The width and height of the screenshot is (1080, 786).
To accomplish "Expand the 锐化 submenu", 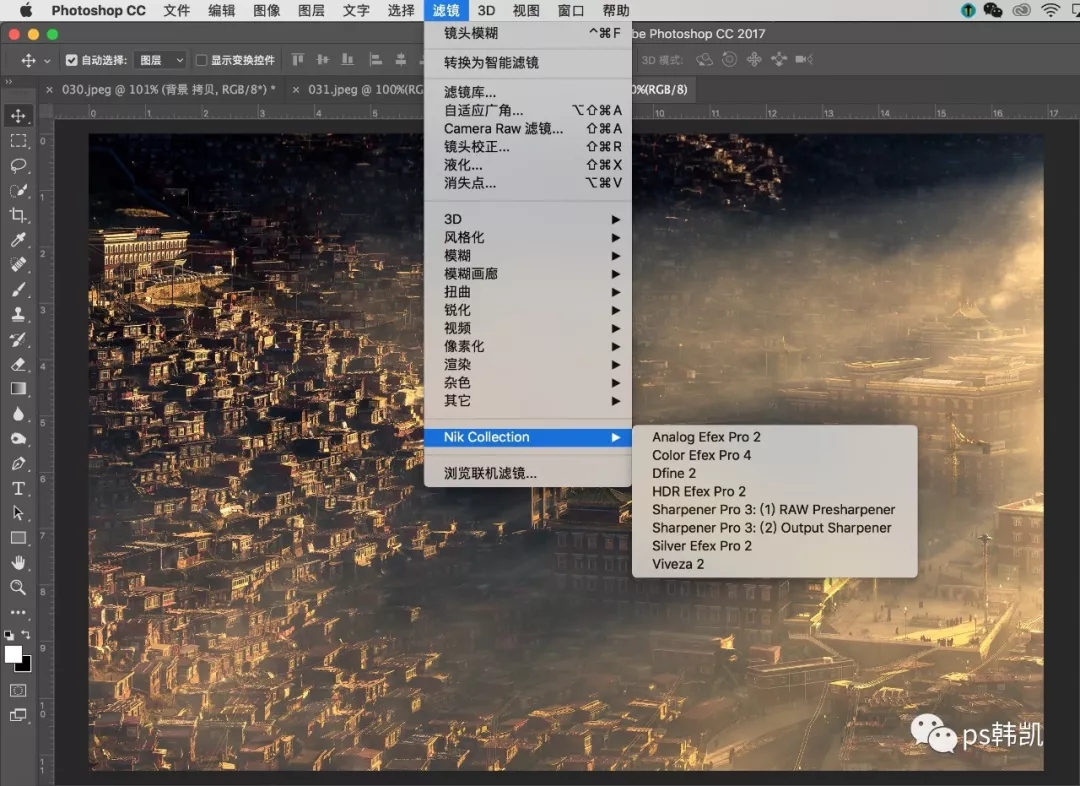I will pos(528,310).
